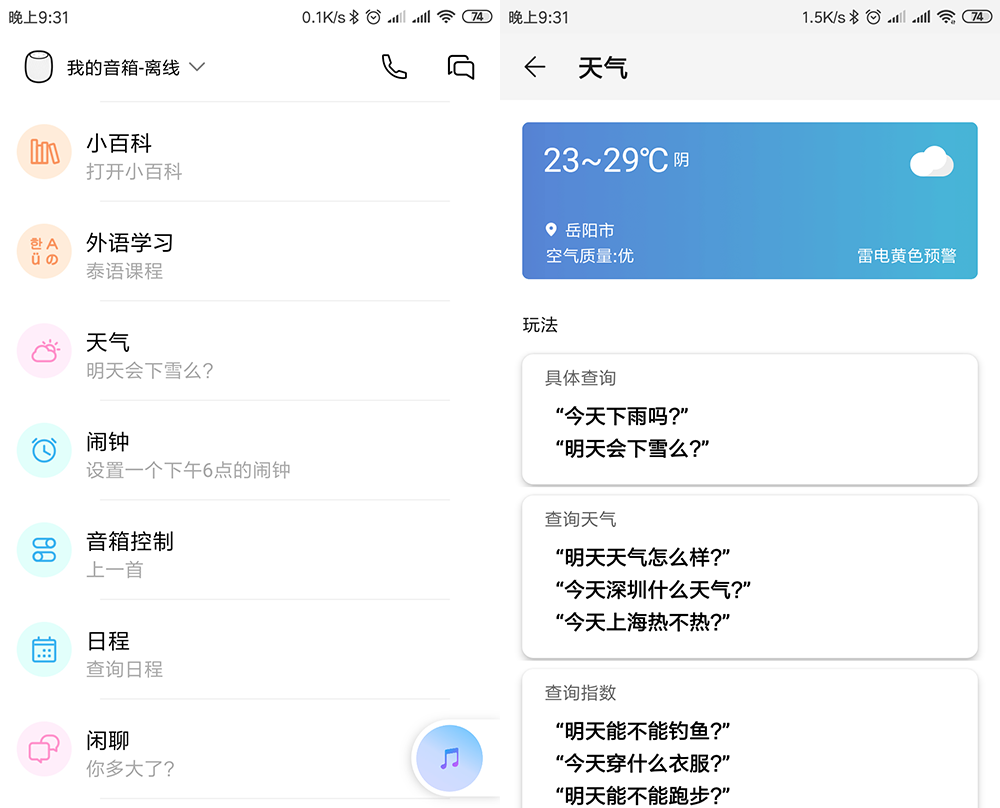1000x808 pixels.
Task: Tap the 闲聊 chat bubbles icon
Action: point(44,748)
